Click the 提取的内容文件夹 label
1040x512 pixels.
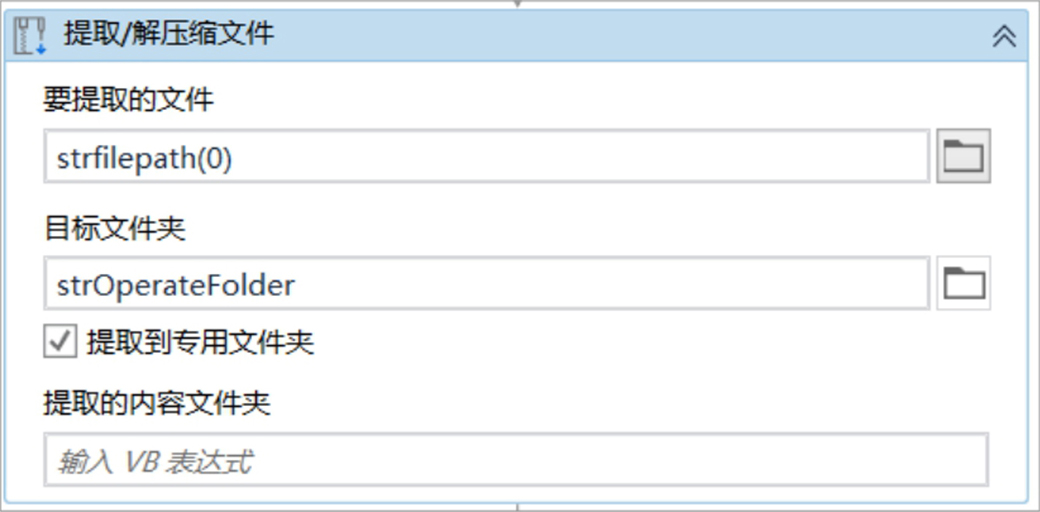tap(157, 402)
